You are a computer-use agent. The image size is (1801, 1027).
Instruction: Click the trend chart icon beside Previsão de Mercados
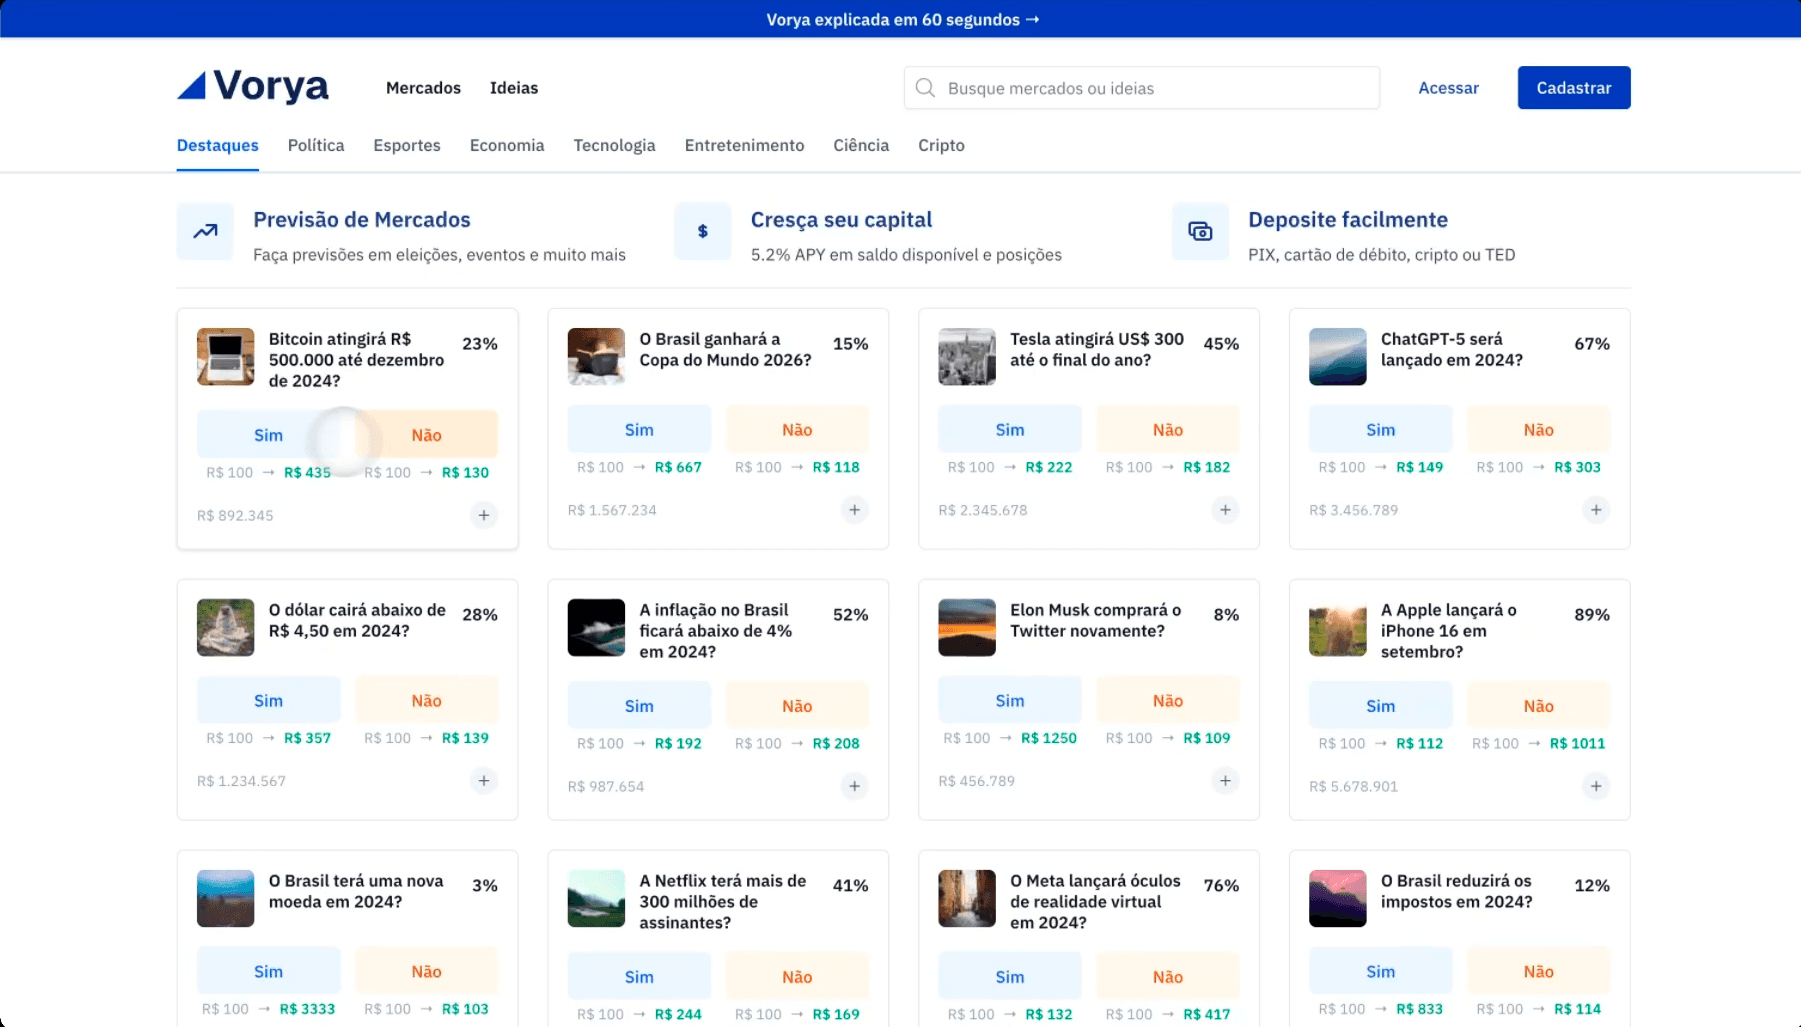coord(204,231)
